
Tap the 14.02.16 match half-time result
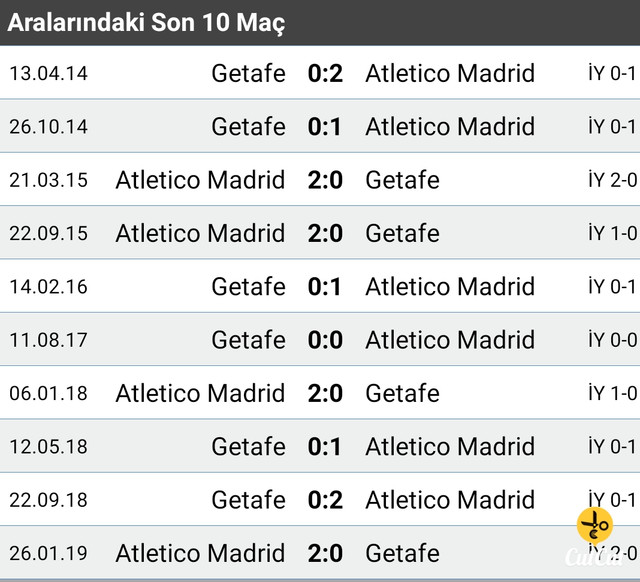point(612,286)
